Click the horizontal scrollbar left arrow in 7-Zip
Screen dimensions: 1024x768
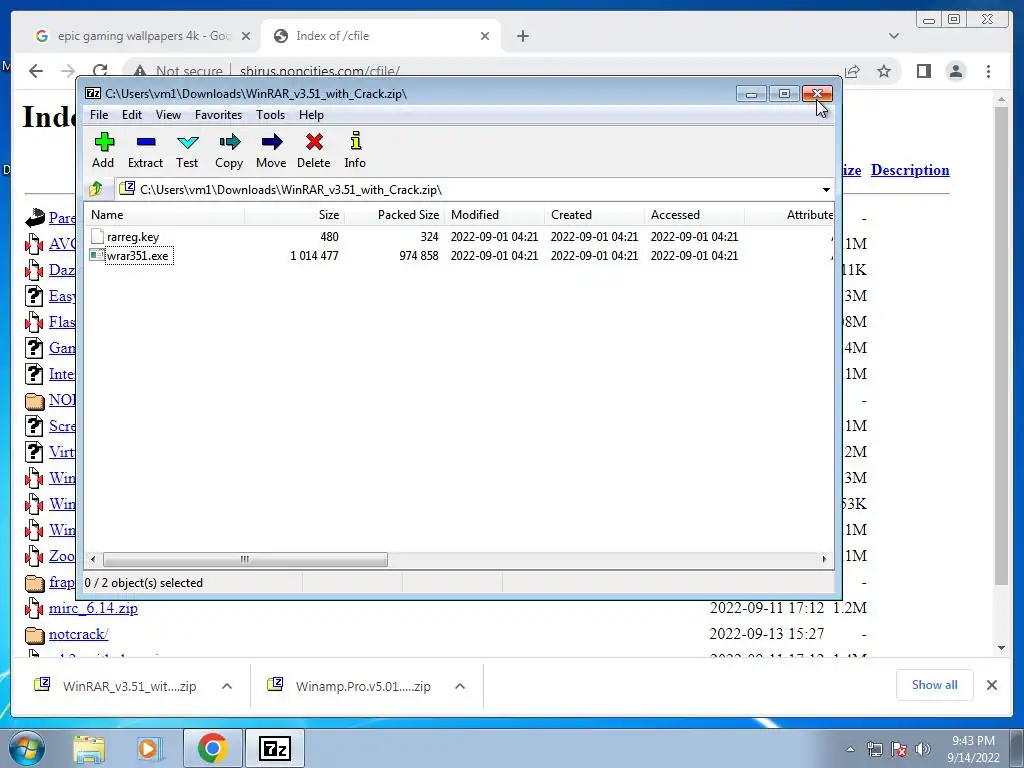[x=93, y=559]
